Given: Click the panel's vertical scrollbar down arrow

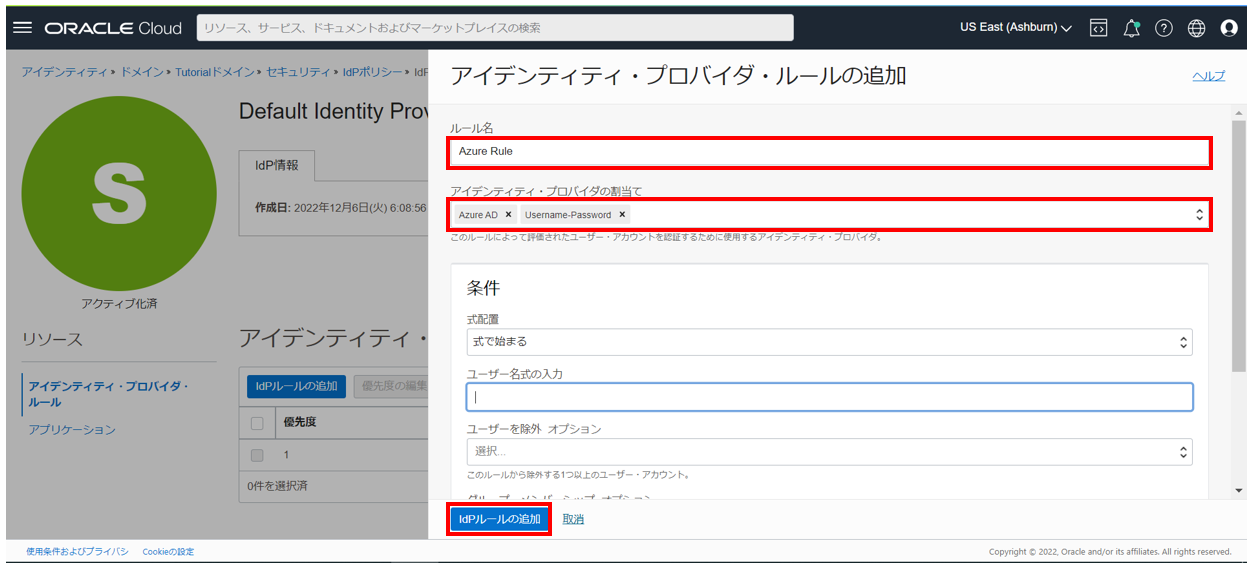Looking at the screenshot, I should (x=1240, y=490).
